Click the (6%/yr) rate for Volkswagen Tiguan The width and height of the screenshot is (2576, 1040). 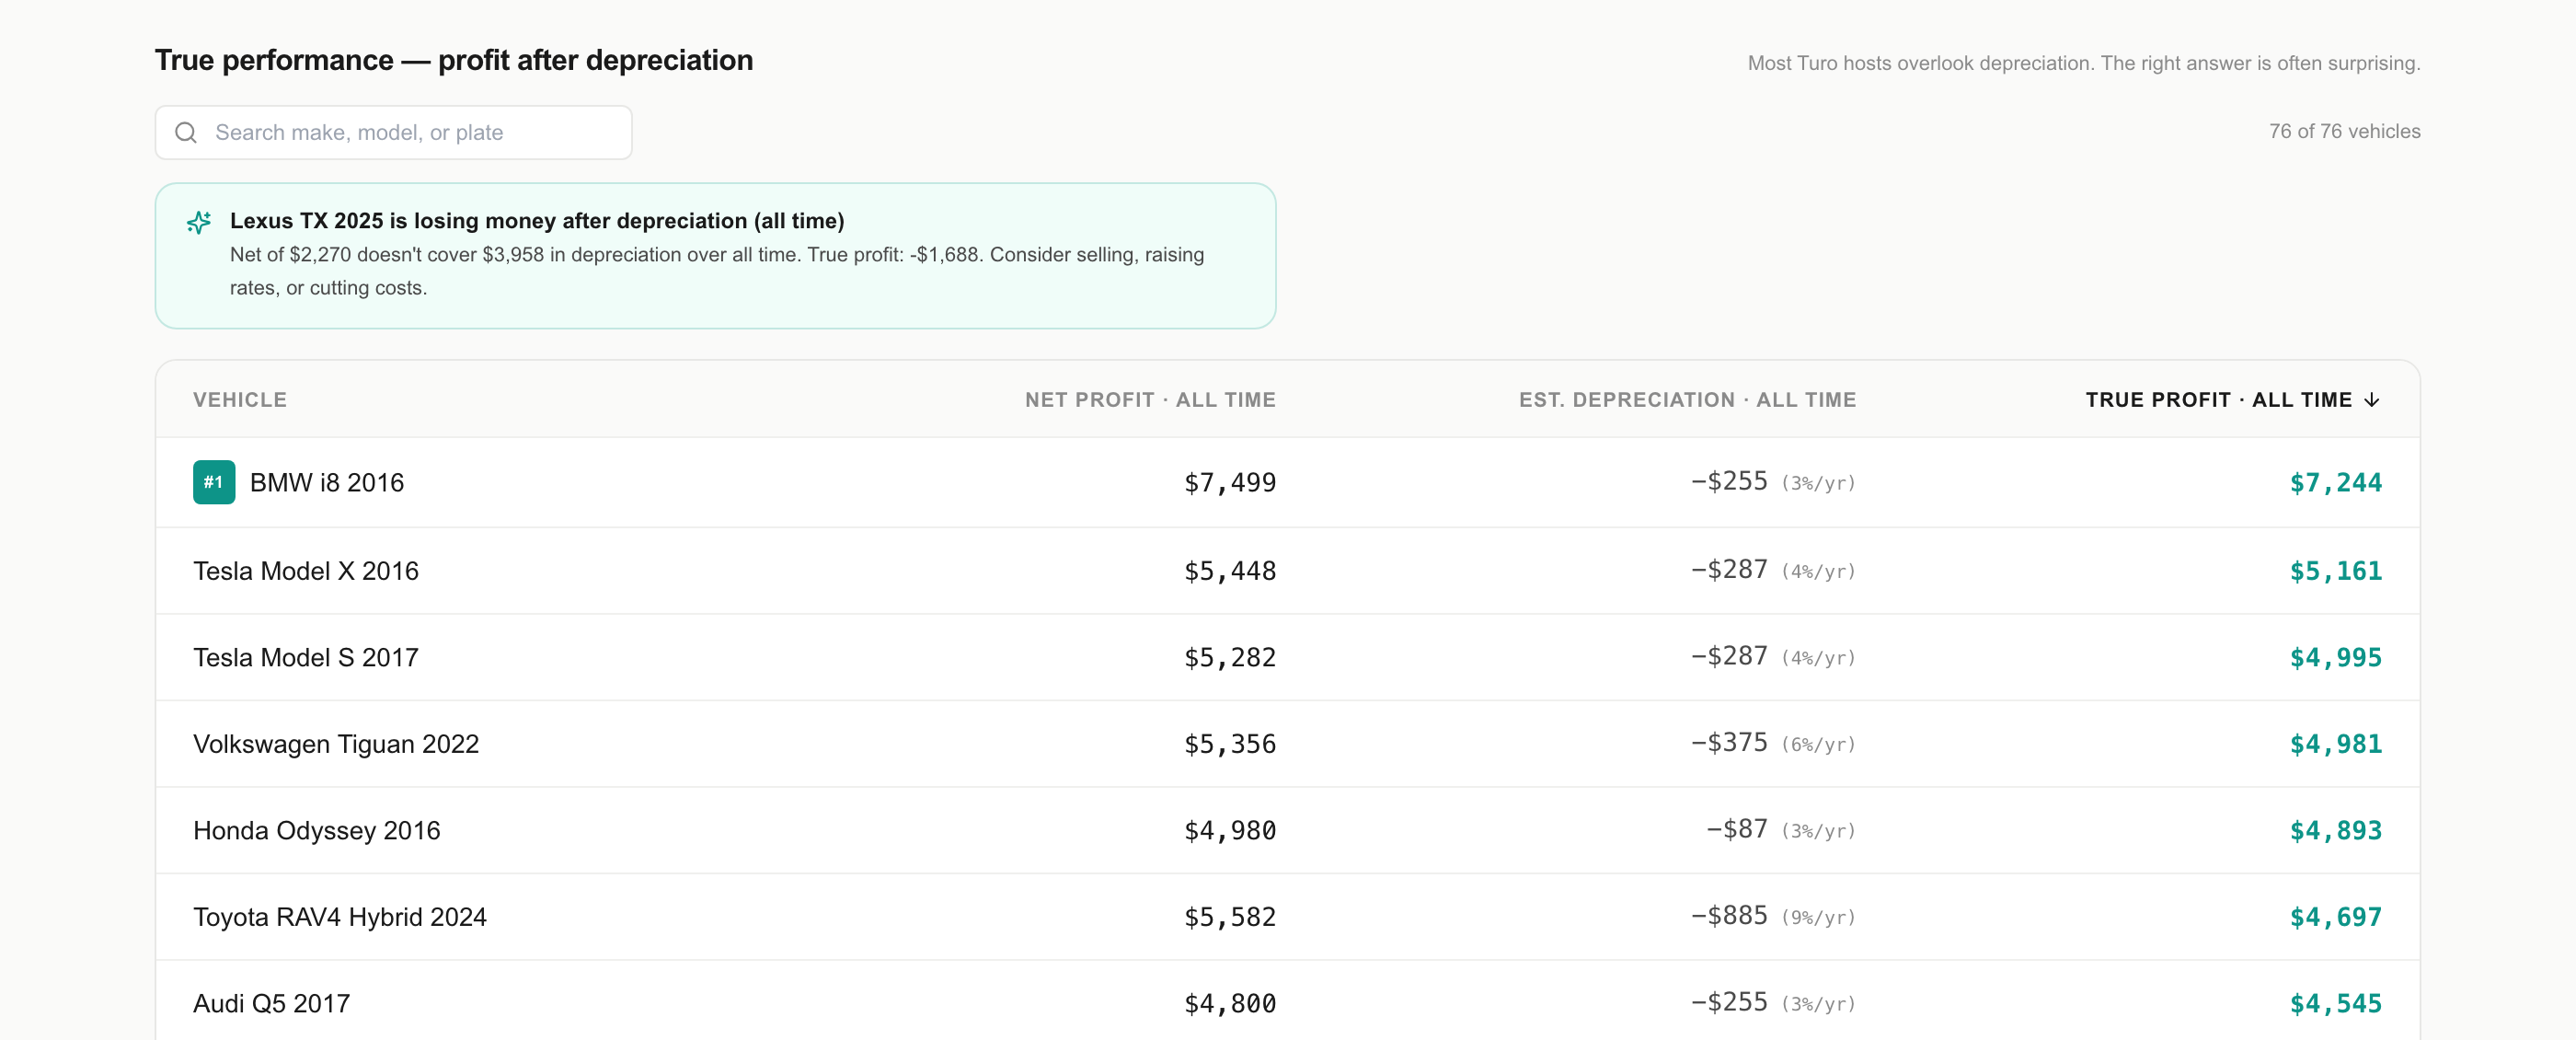pos(1819,745)
